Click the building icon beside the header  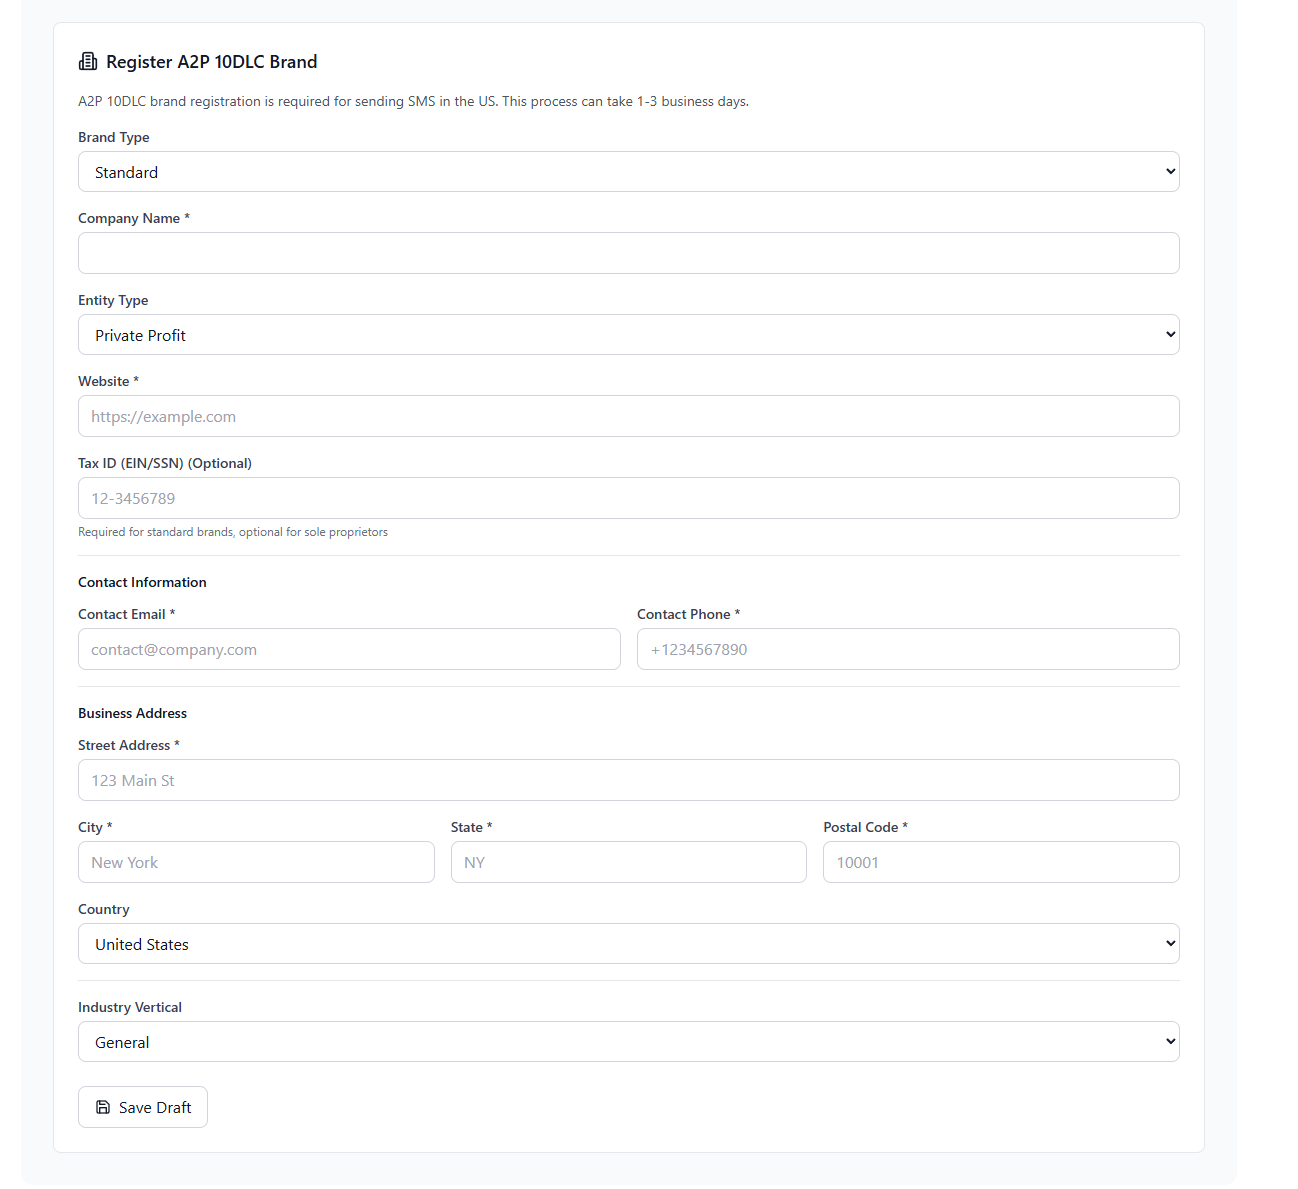coord(88,61)
